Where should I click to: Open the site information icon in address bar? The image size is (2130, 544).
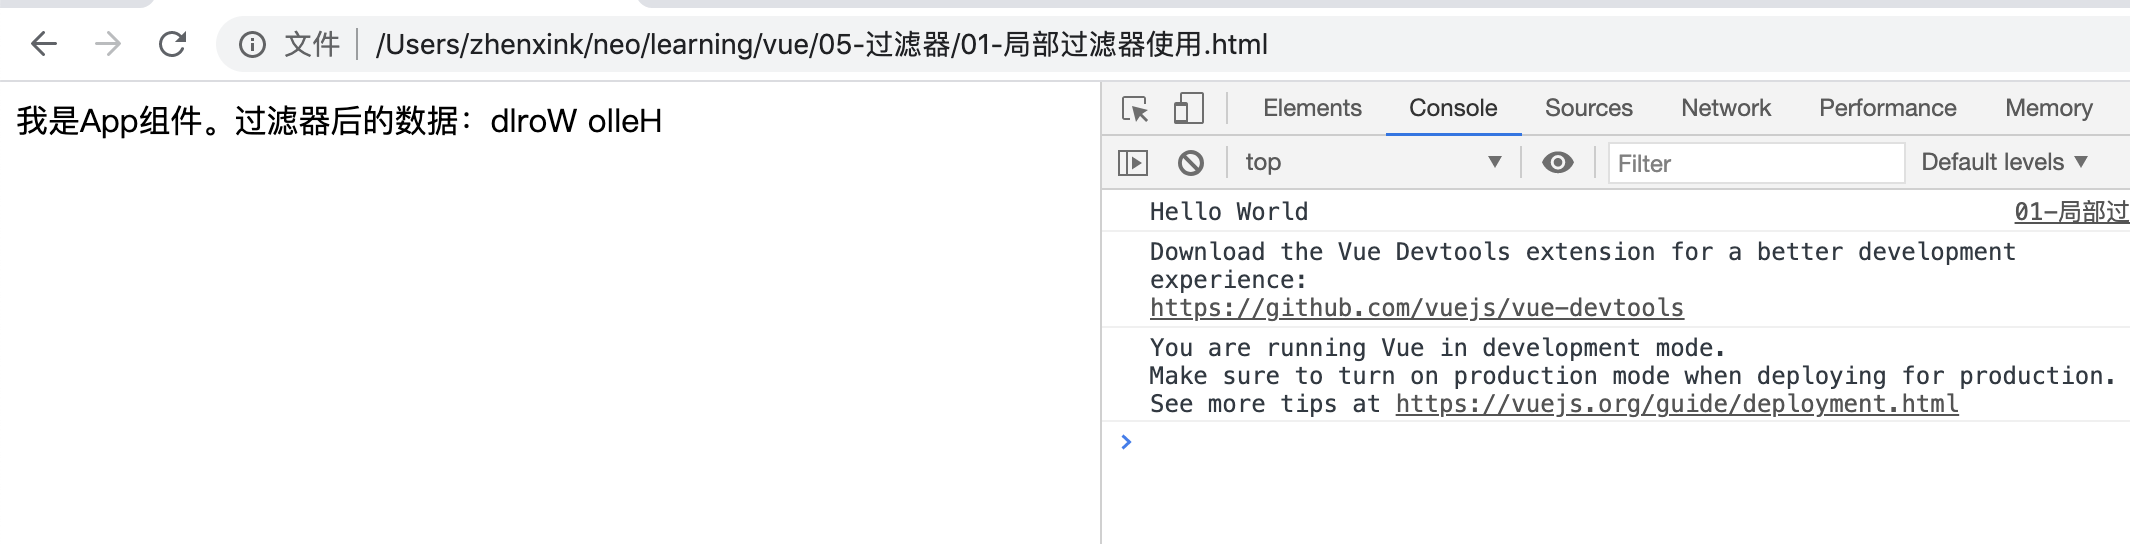click(252, 44)
